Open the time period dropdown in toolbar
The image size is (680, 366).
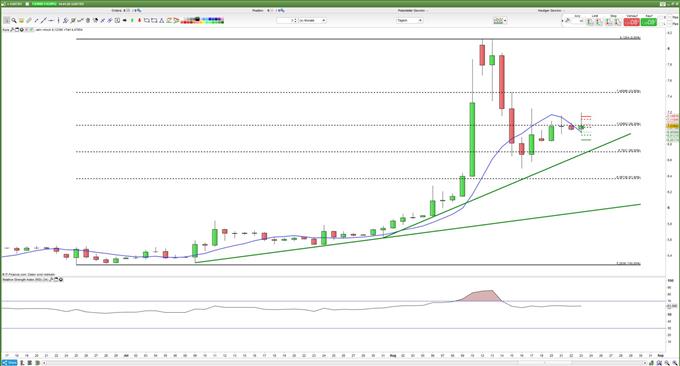click(312, 20)
